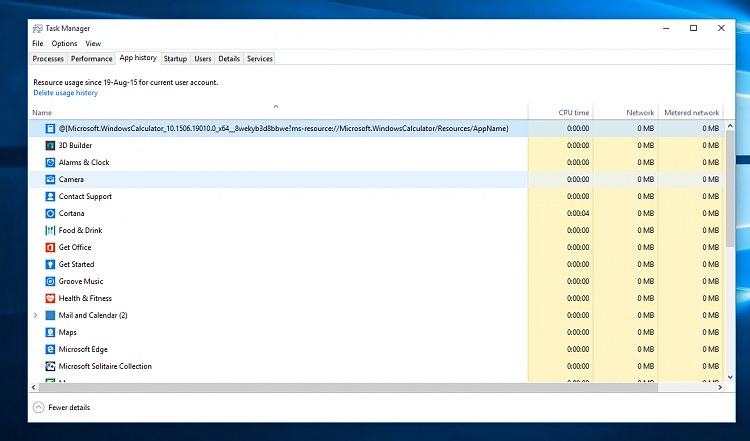Select the Get Started row name

[77, 265]
